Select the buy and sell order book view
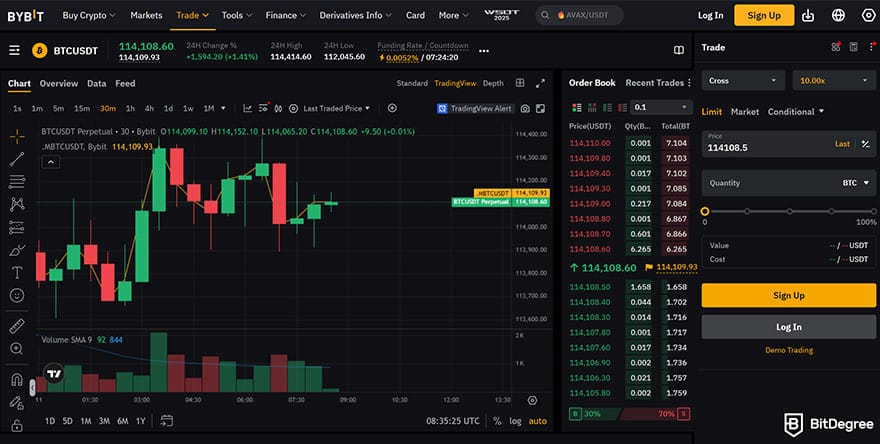 [576, 107]
